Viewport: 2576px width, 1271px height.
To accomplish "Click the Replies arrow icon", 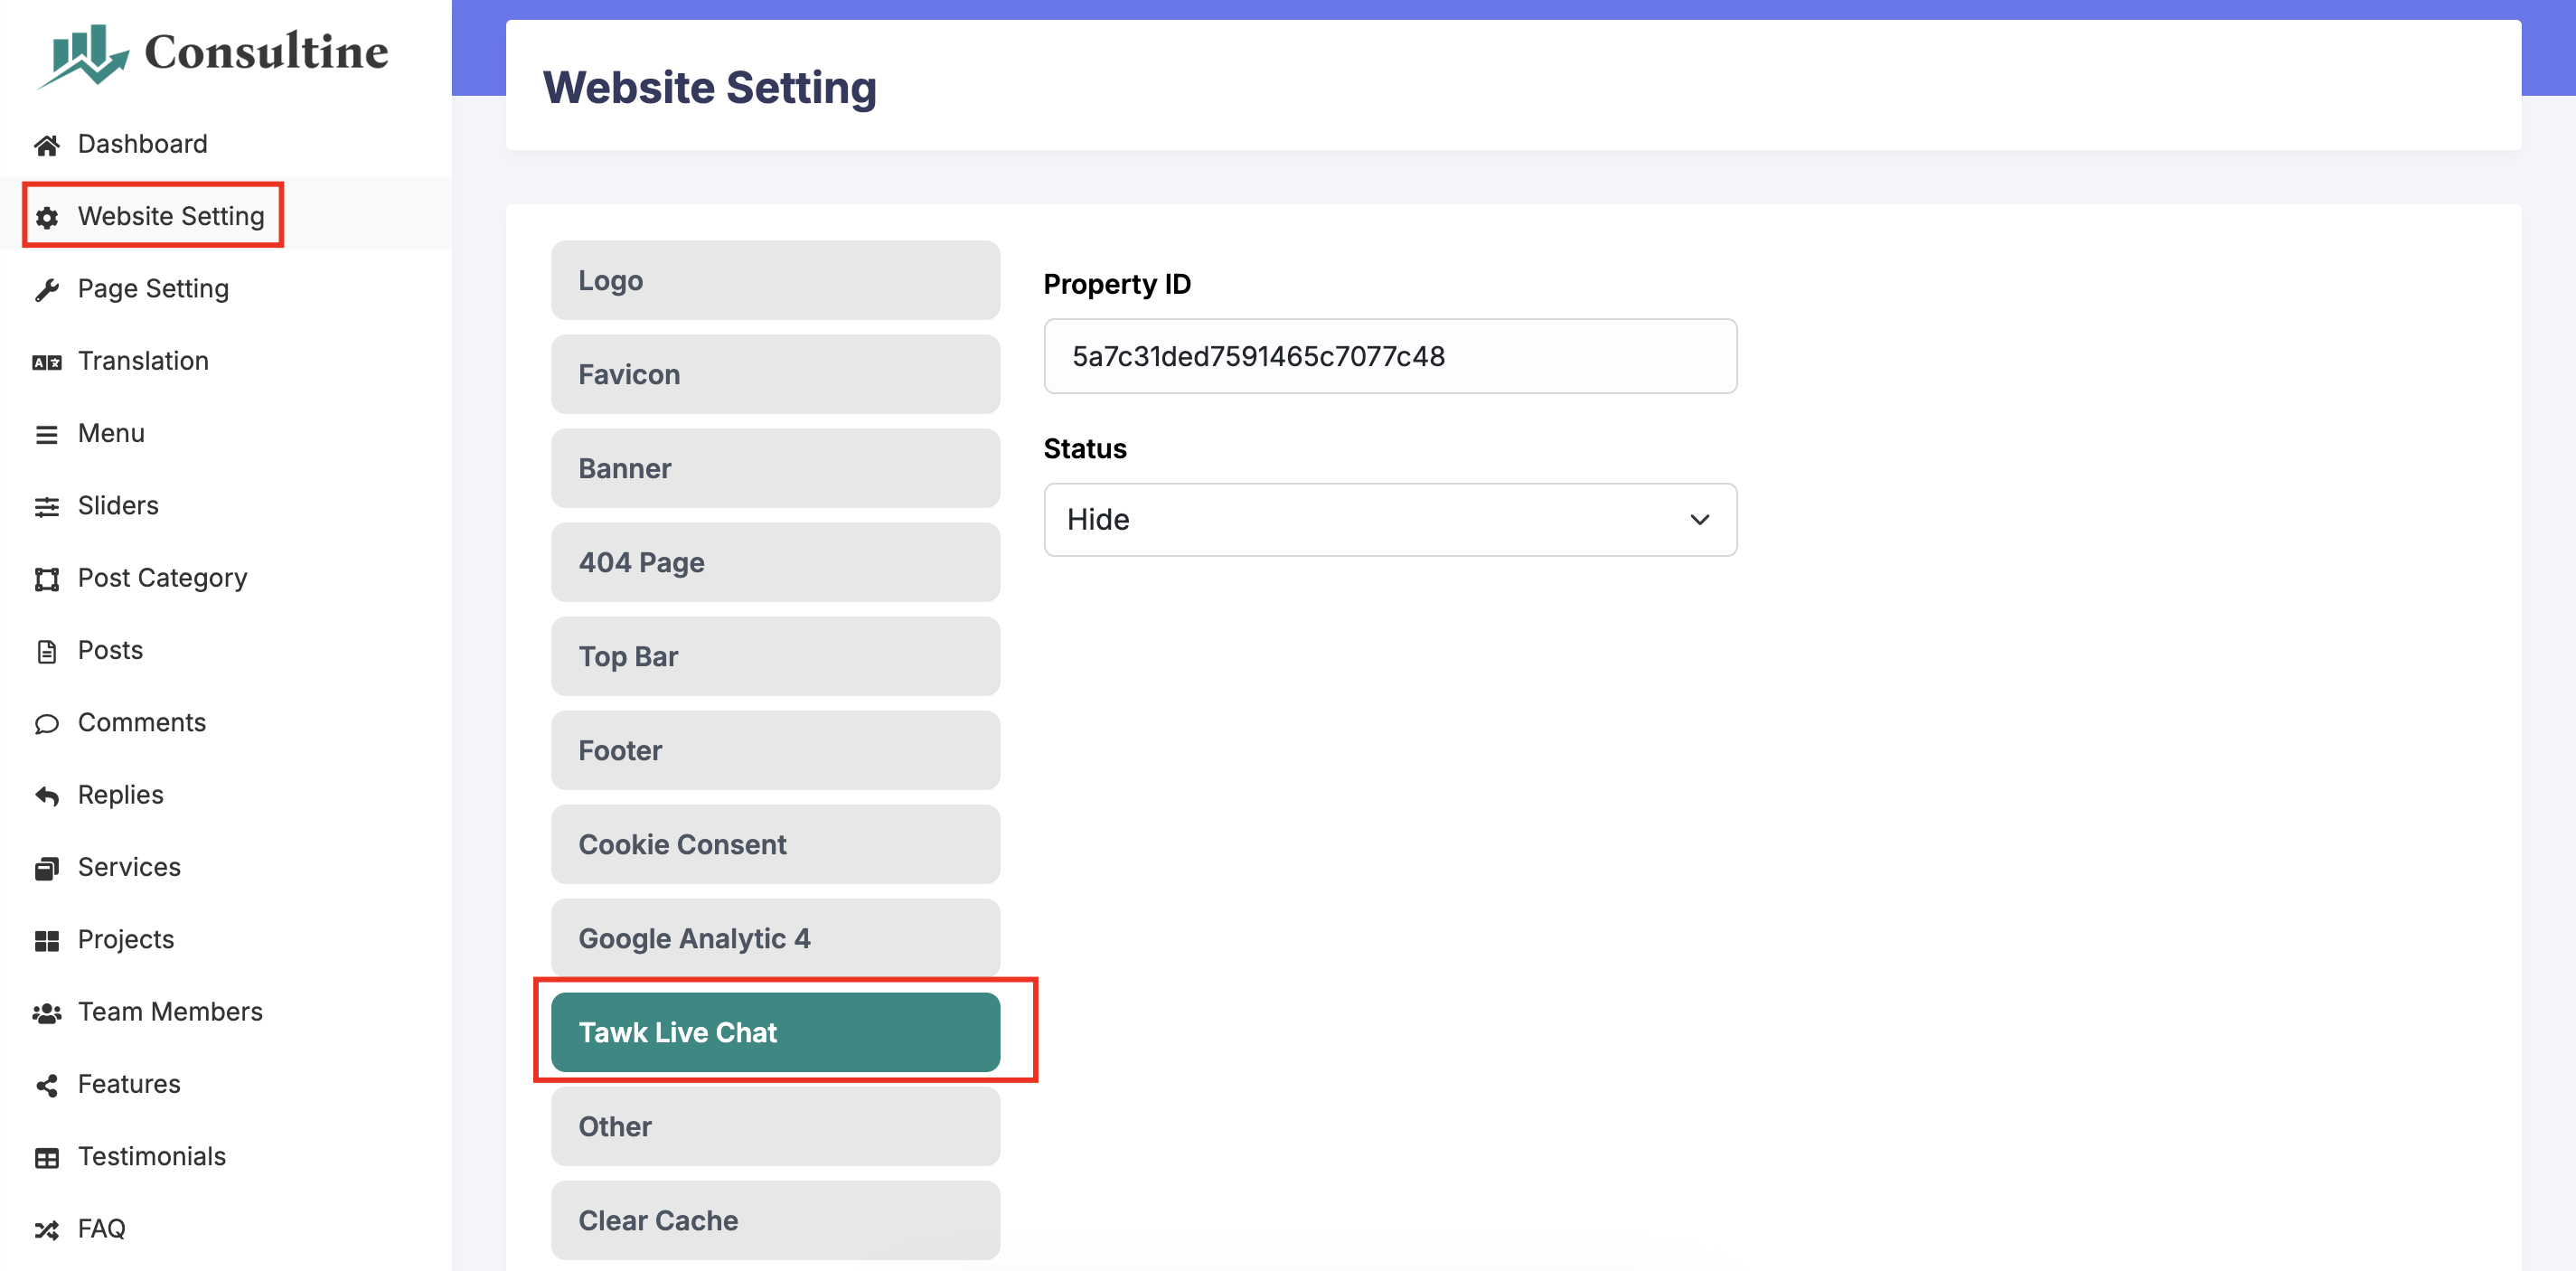I will pyautogui.click(x=46, y=796).
